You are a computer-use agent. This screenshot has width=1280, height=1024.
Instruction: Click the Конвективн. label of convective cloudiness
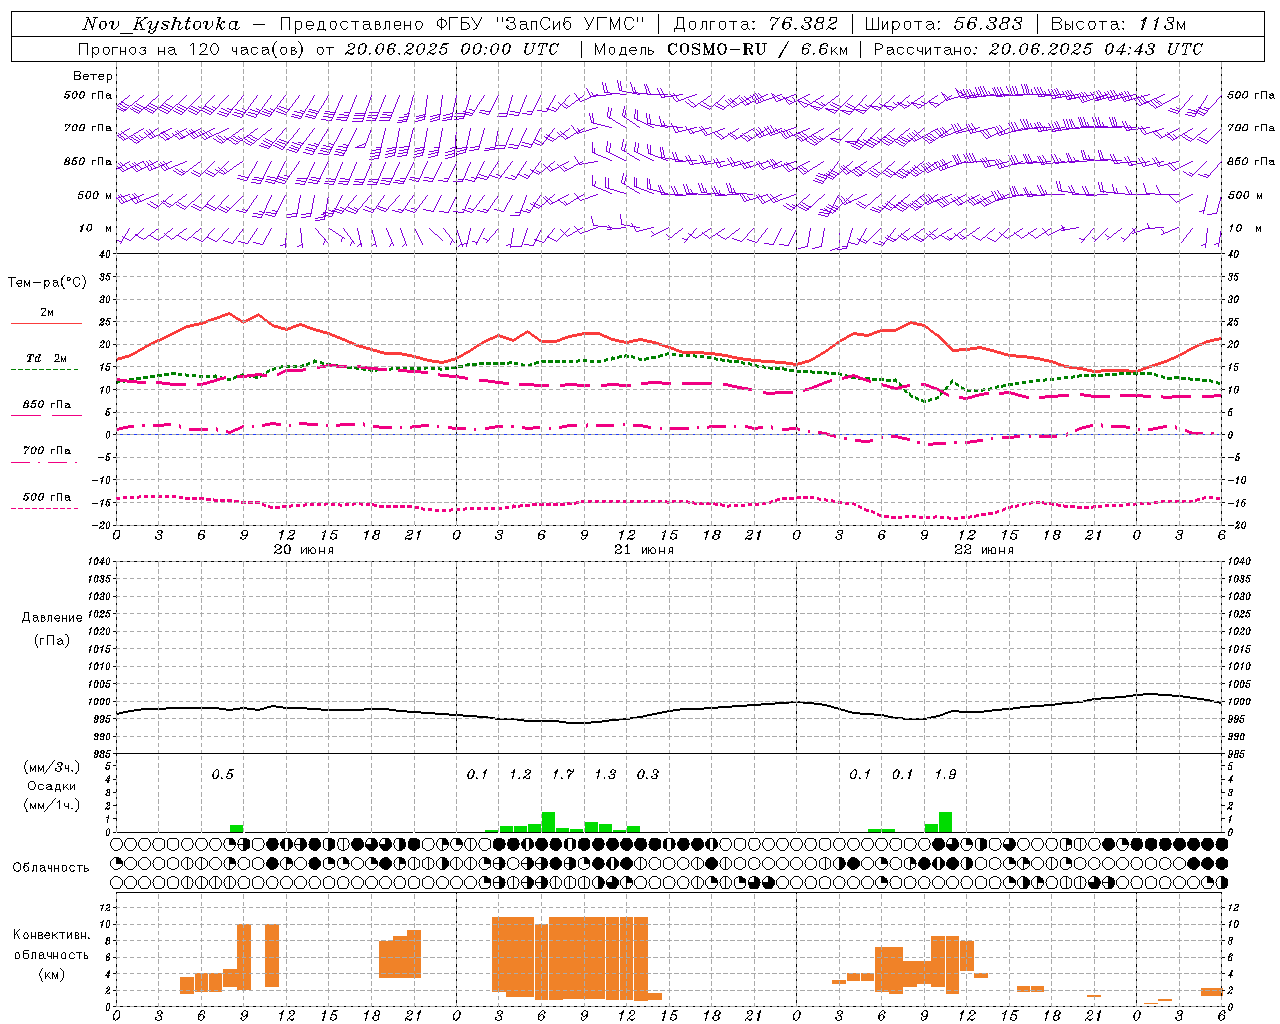click(51, 935)
